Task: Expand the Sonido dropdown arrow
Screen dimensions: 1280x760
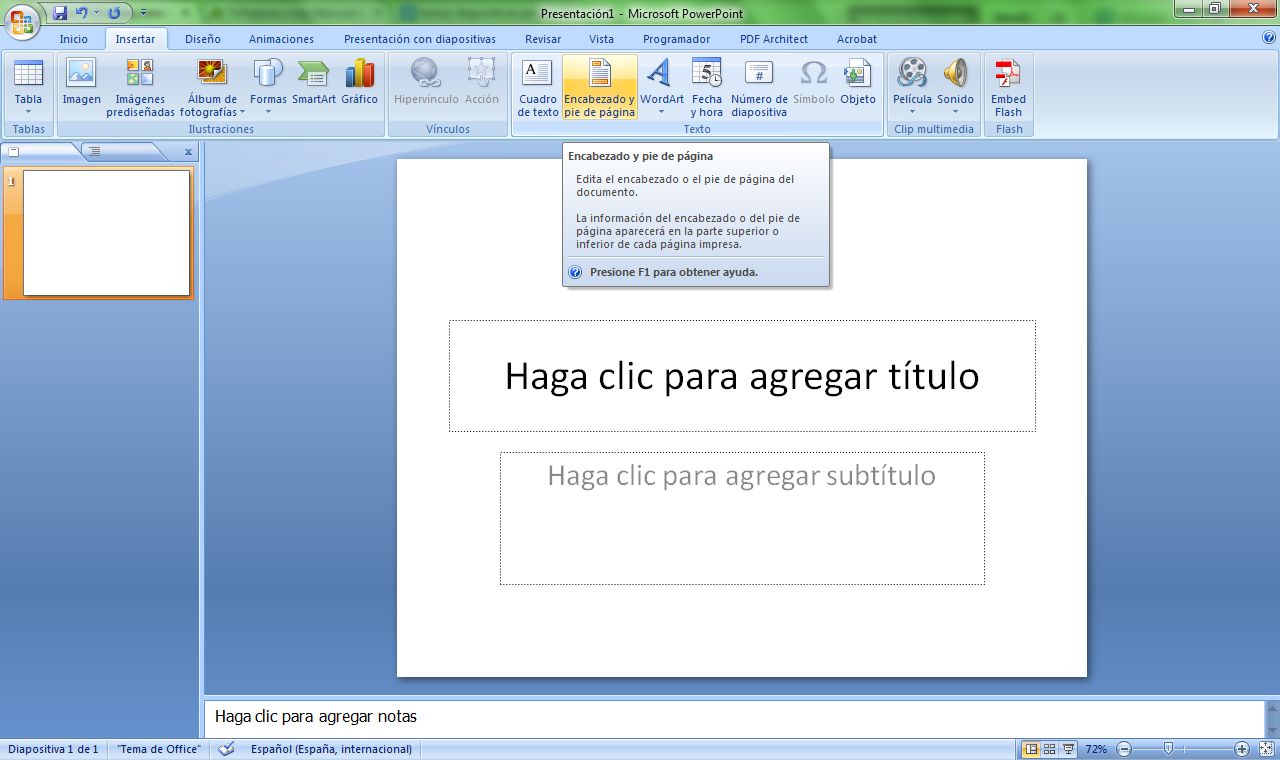Action: (955, 111)
